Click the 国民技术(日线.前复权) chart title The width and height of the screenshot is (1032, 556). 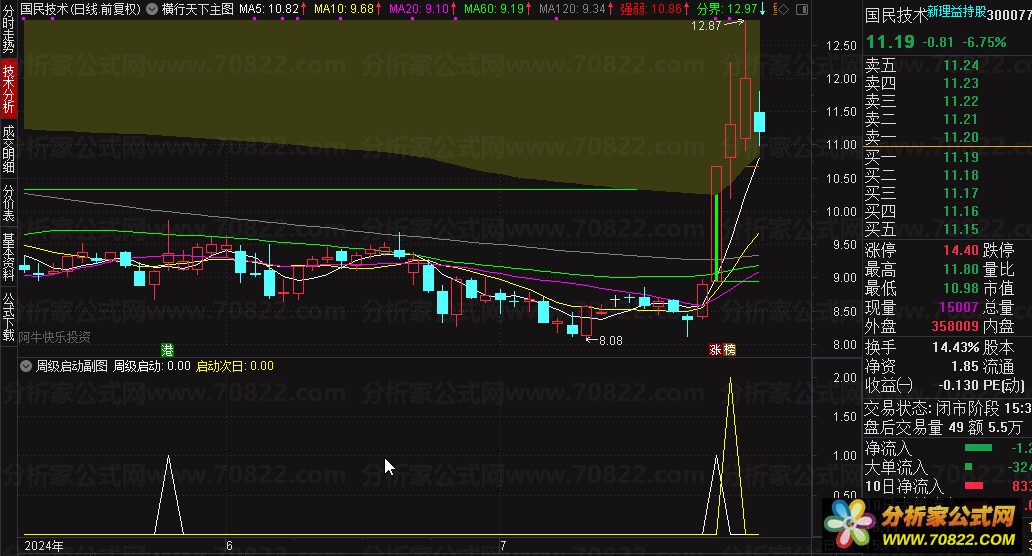click(x=80, y=9)
